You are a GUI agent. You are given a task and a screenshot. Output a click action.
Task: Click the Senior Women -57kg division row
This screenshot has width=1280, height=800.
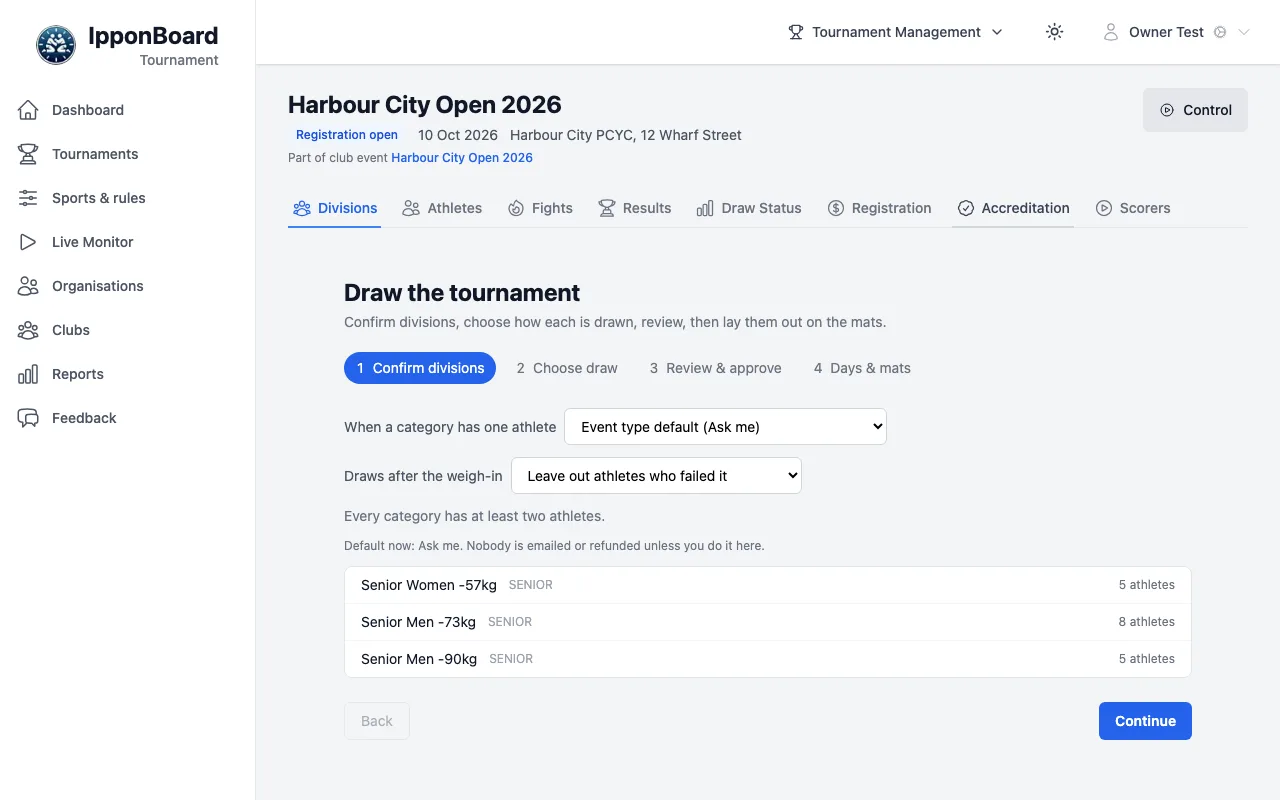[768, 585]
